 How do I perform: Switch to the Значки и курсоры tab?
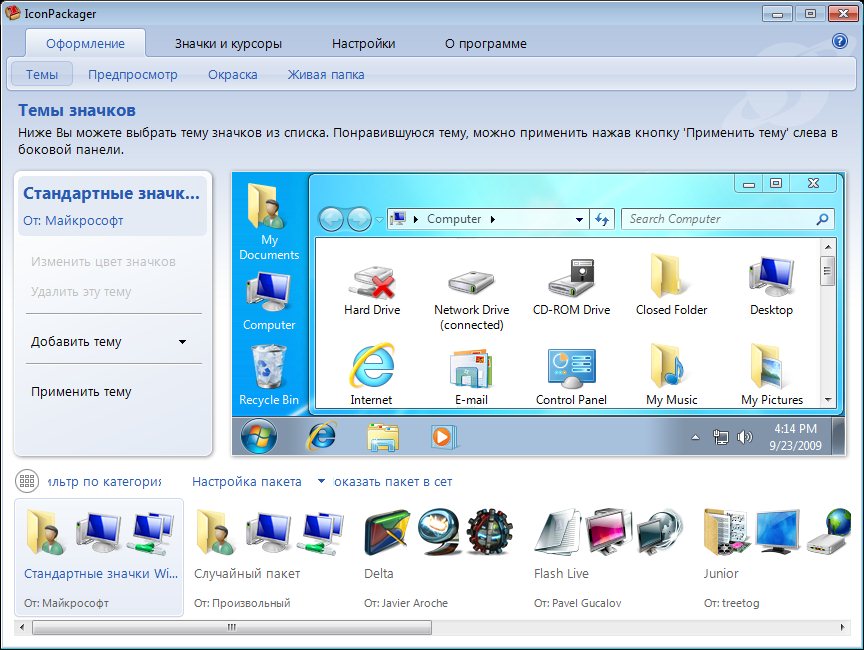click(x=228, y=44)
